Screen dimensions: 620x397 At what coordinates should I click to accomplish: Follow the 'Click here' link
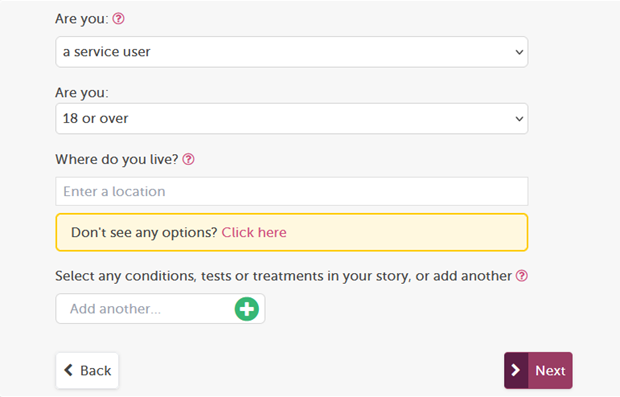(254, 232)
